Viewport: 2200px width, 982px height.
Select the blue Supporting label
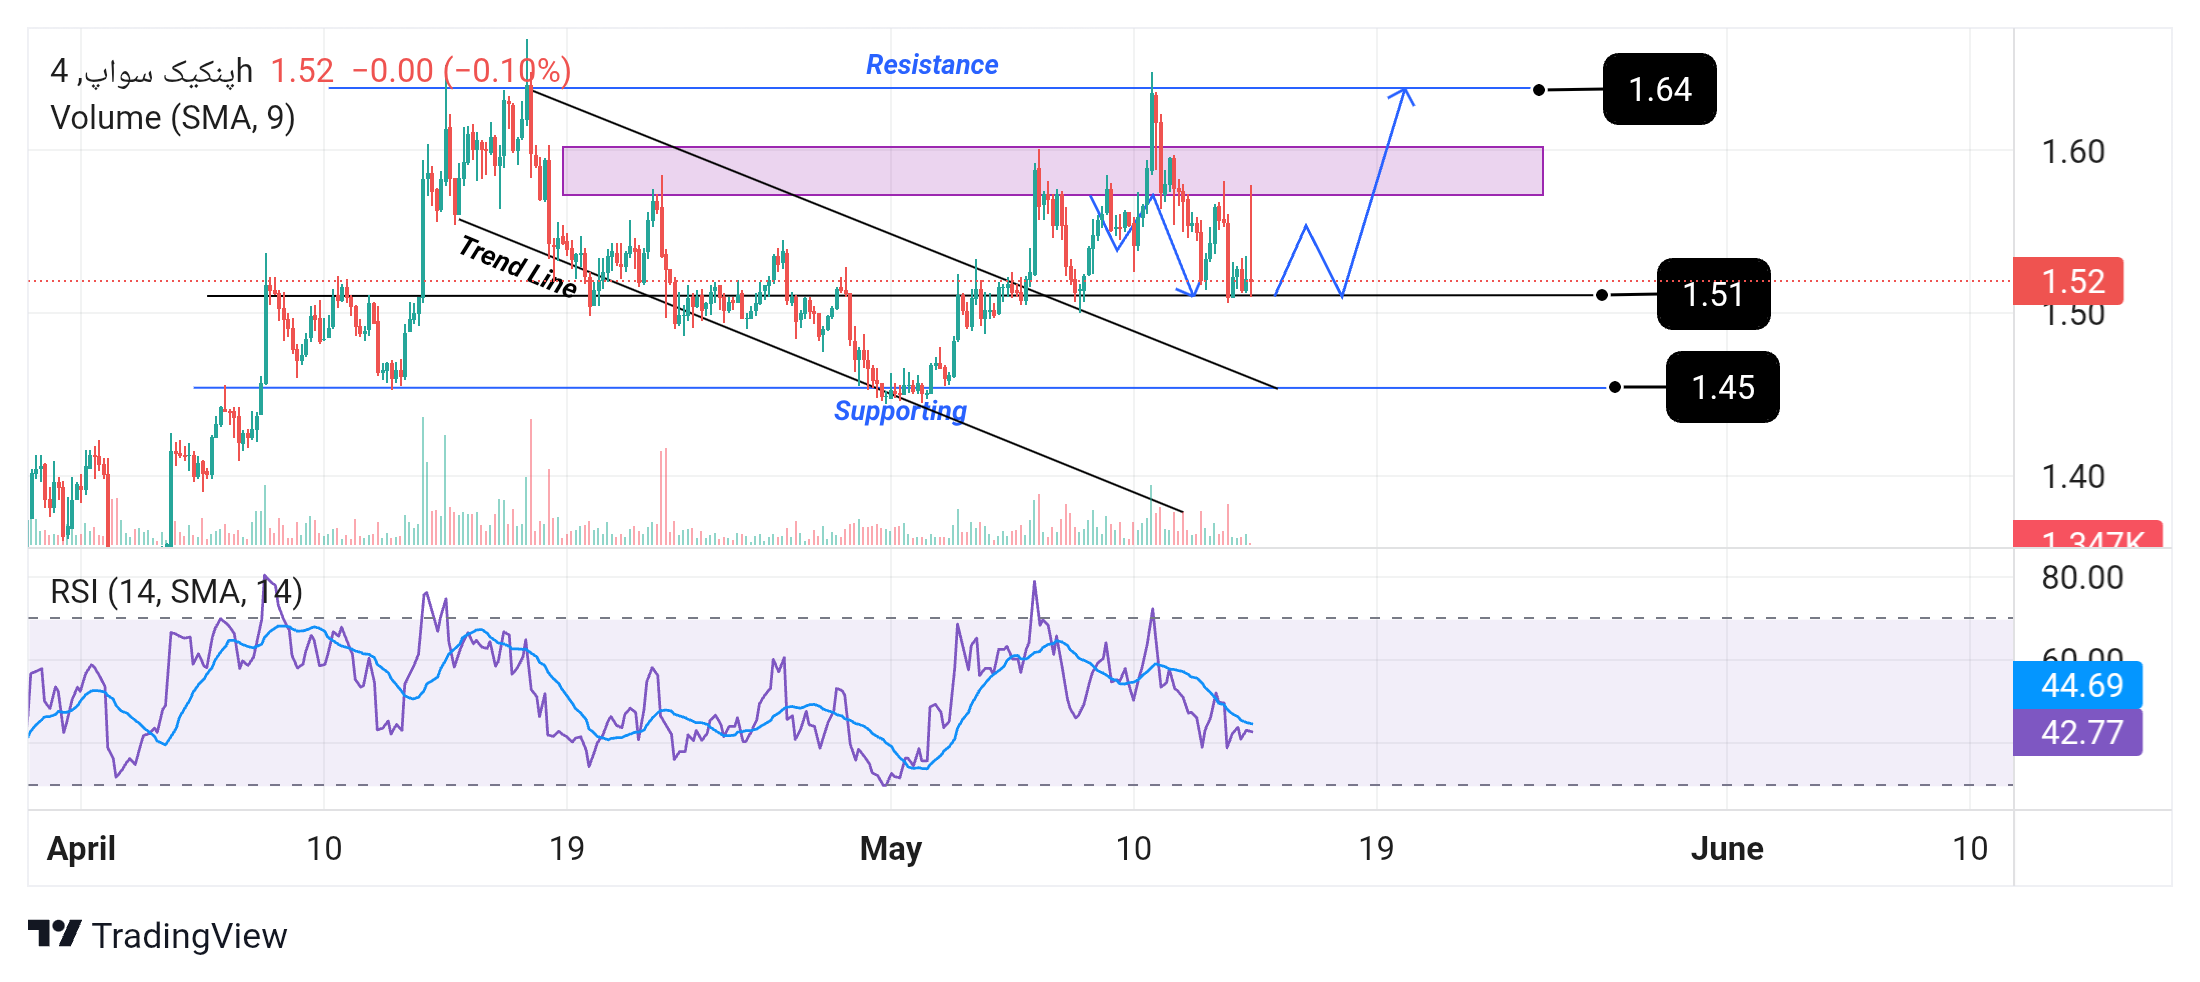[900, 411]
